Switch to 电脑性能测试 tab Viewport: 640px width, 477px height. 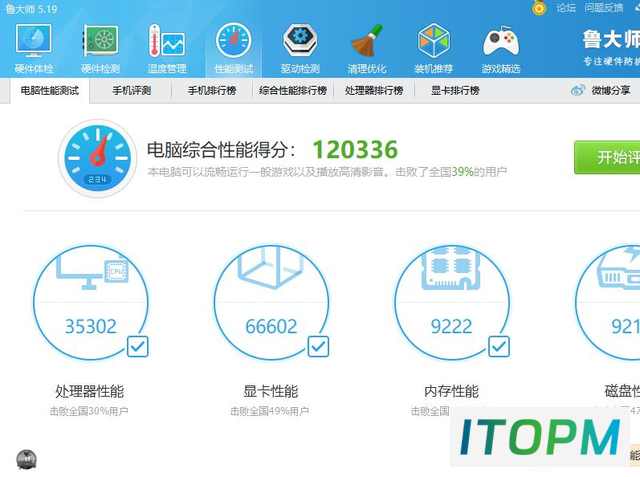(49, 91)
